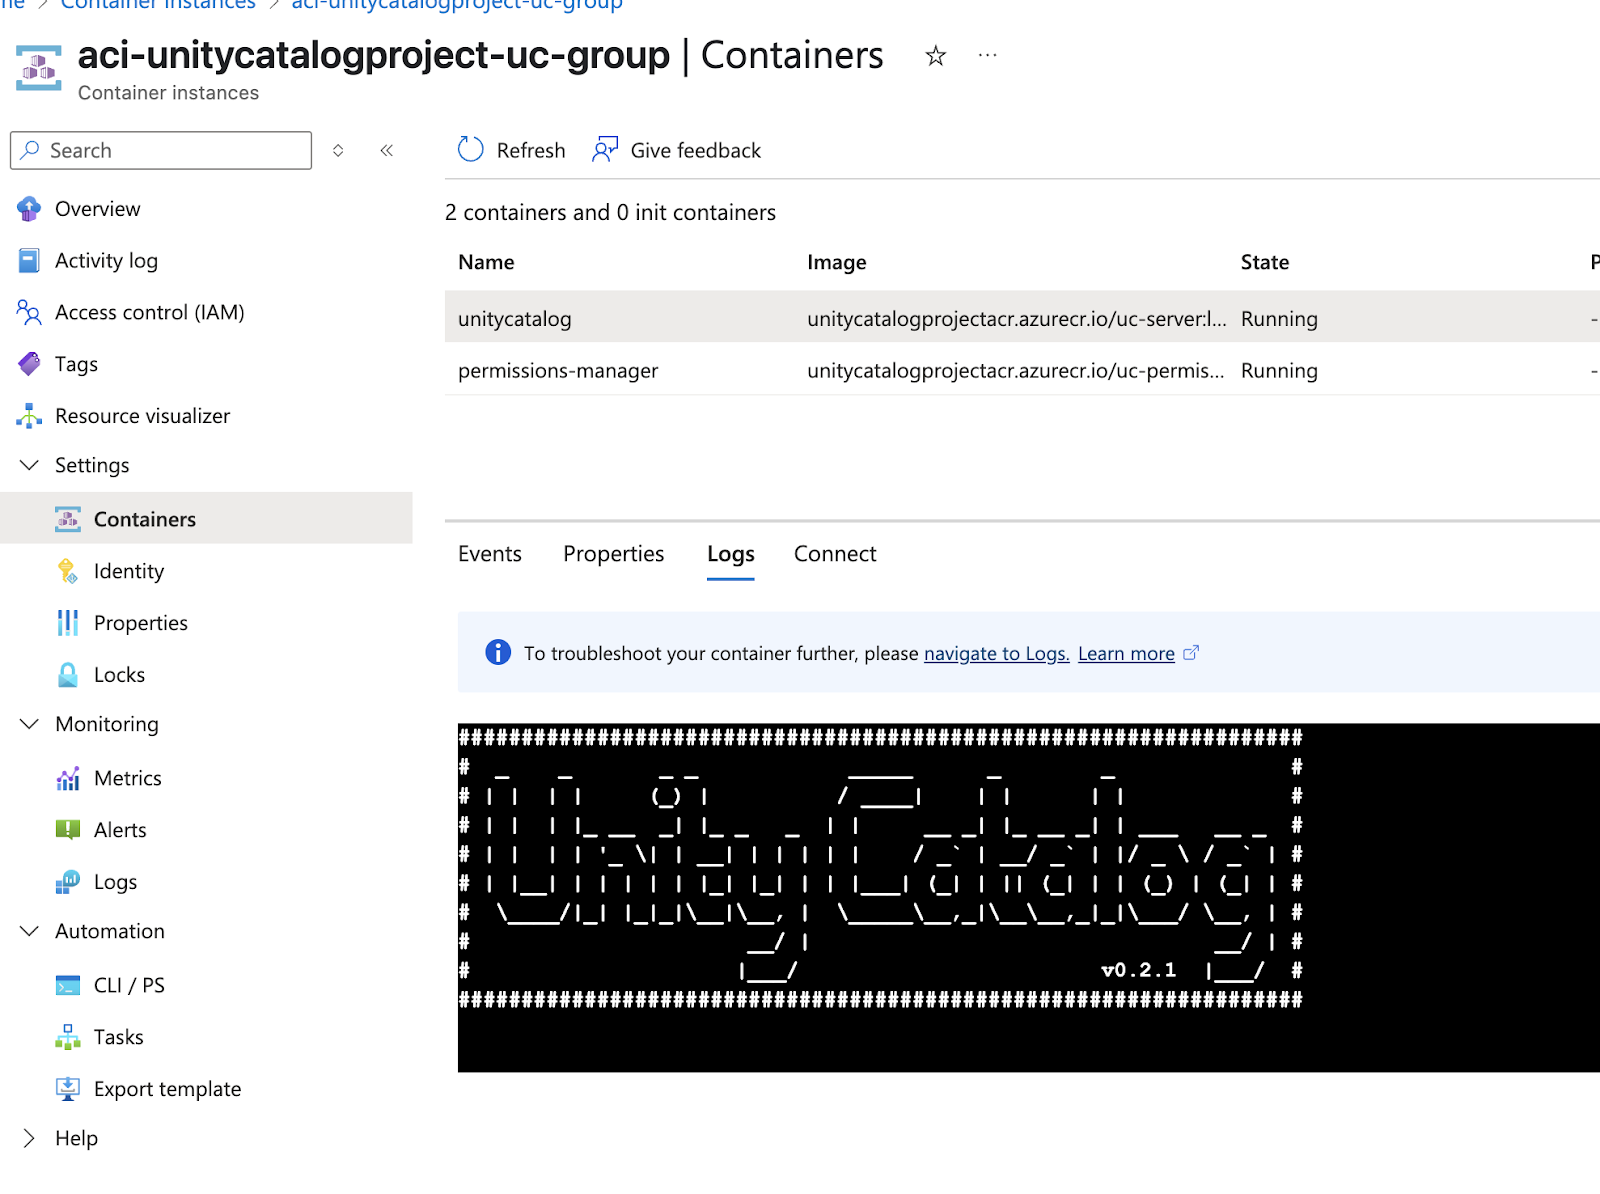Follow the Learn more link
1600x1194 pixels.
point(1126,654)
